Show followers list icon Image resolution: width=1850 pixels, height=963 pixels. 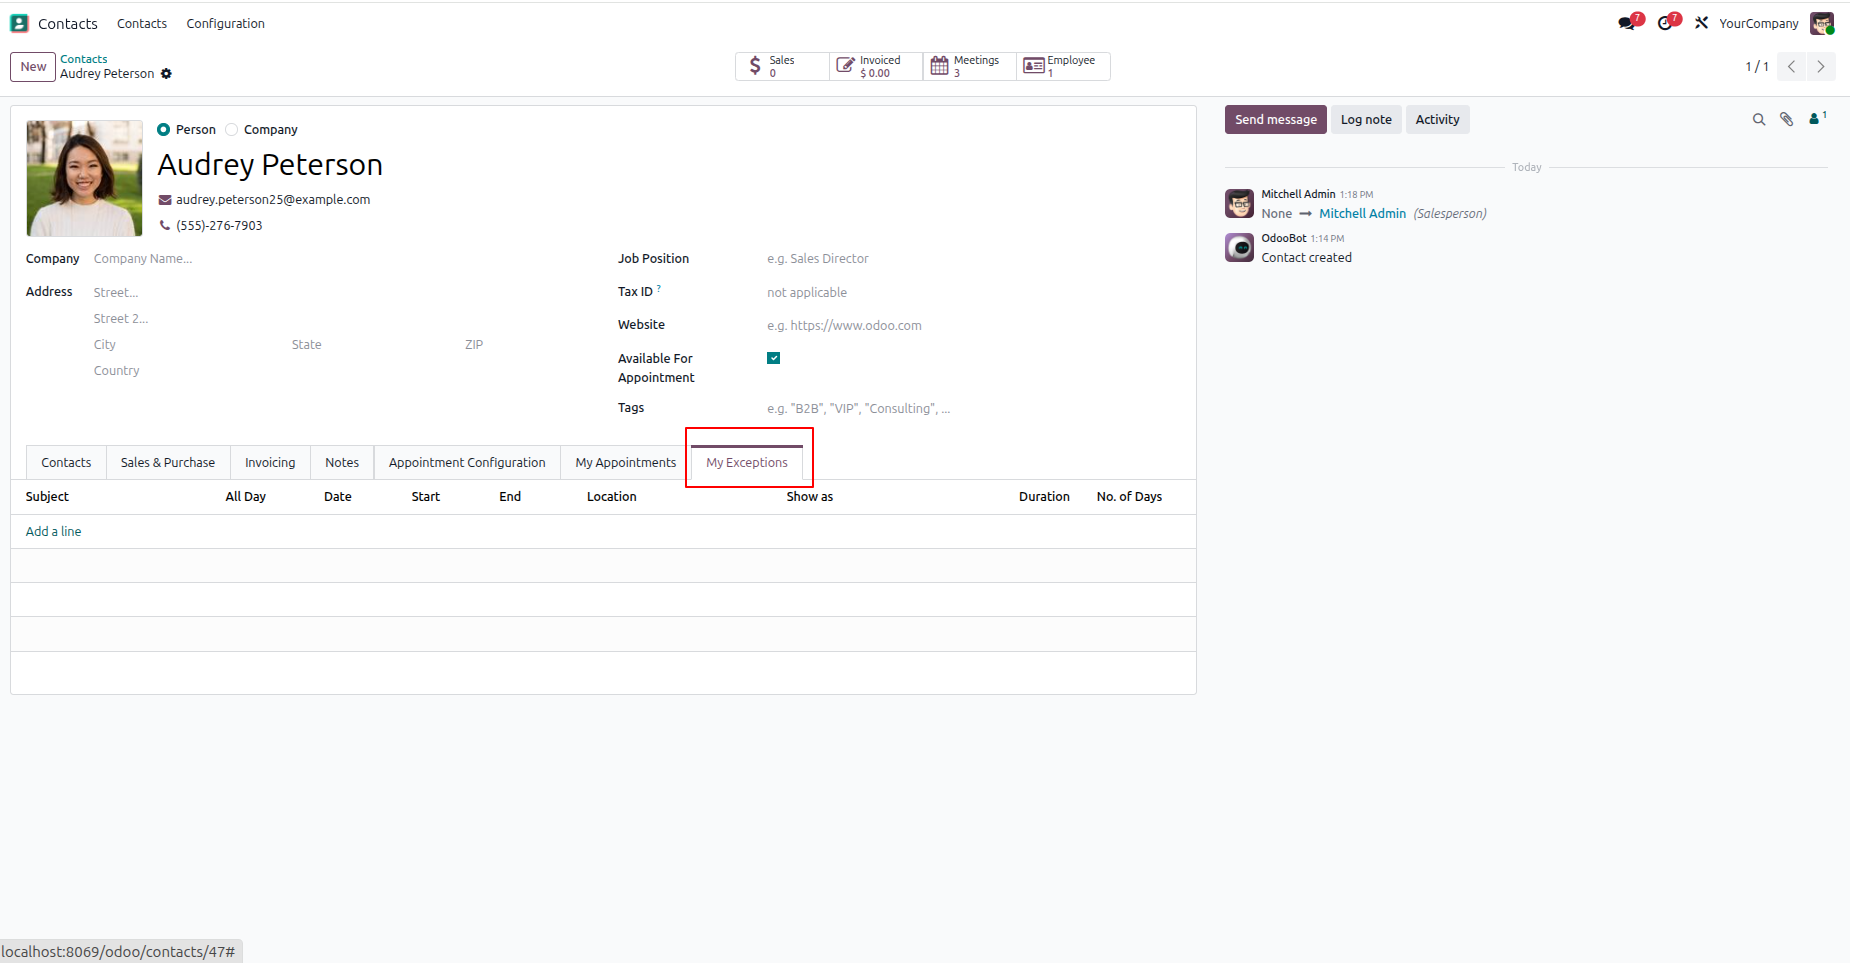[x=1817, y=119]
